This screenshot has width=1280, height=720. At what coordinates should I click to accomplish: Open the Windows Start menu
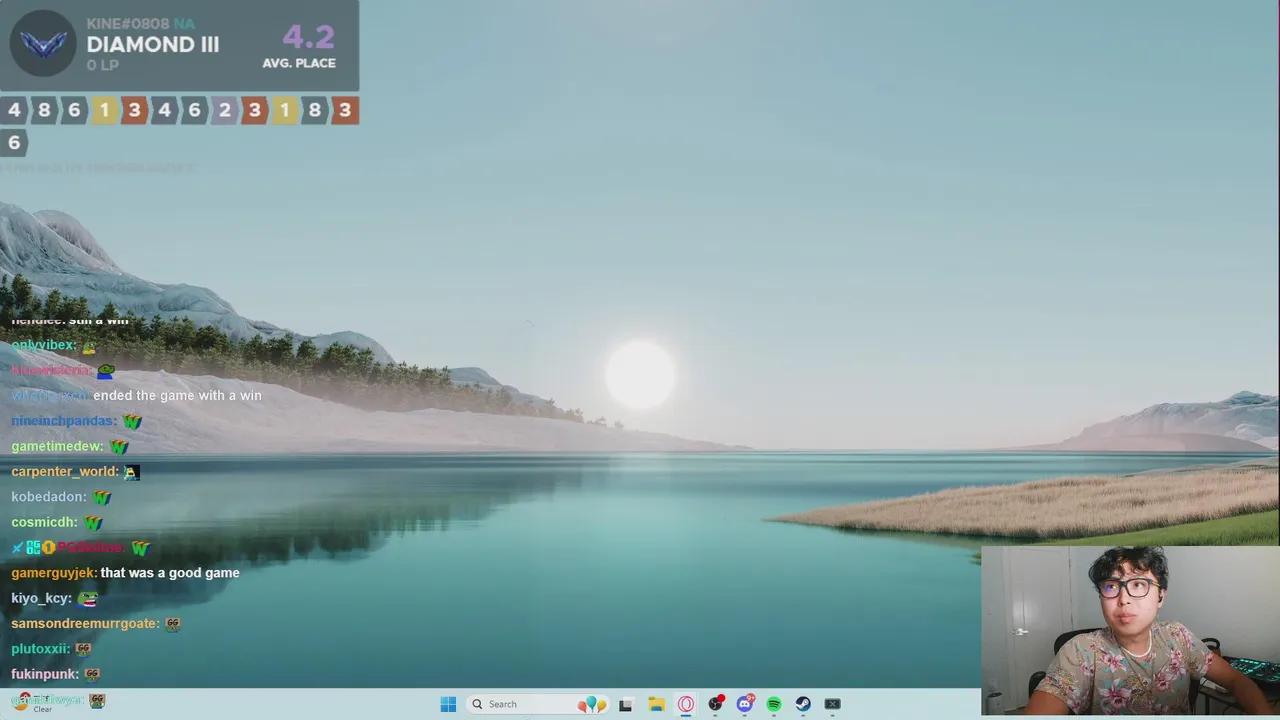tap(448, 704)
